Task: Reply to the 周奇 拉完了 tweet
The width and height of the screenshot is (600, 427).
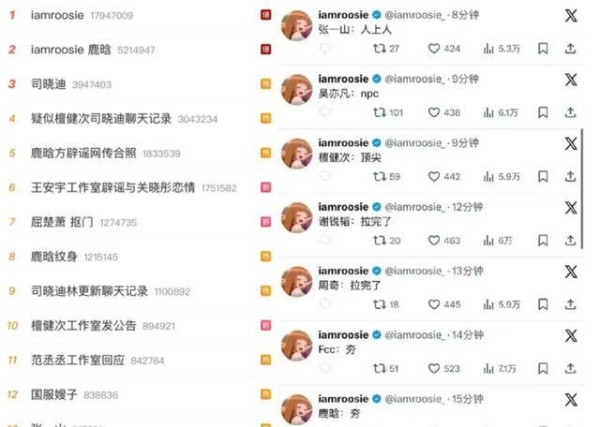Action: coord(325,304)
